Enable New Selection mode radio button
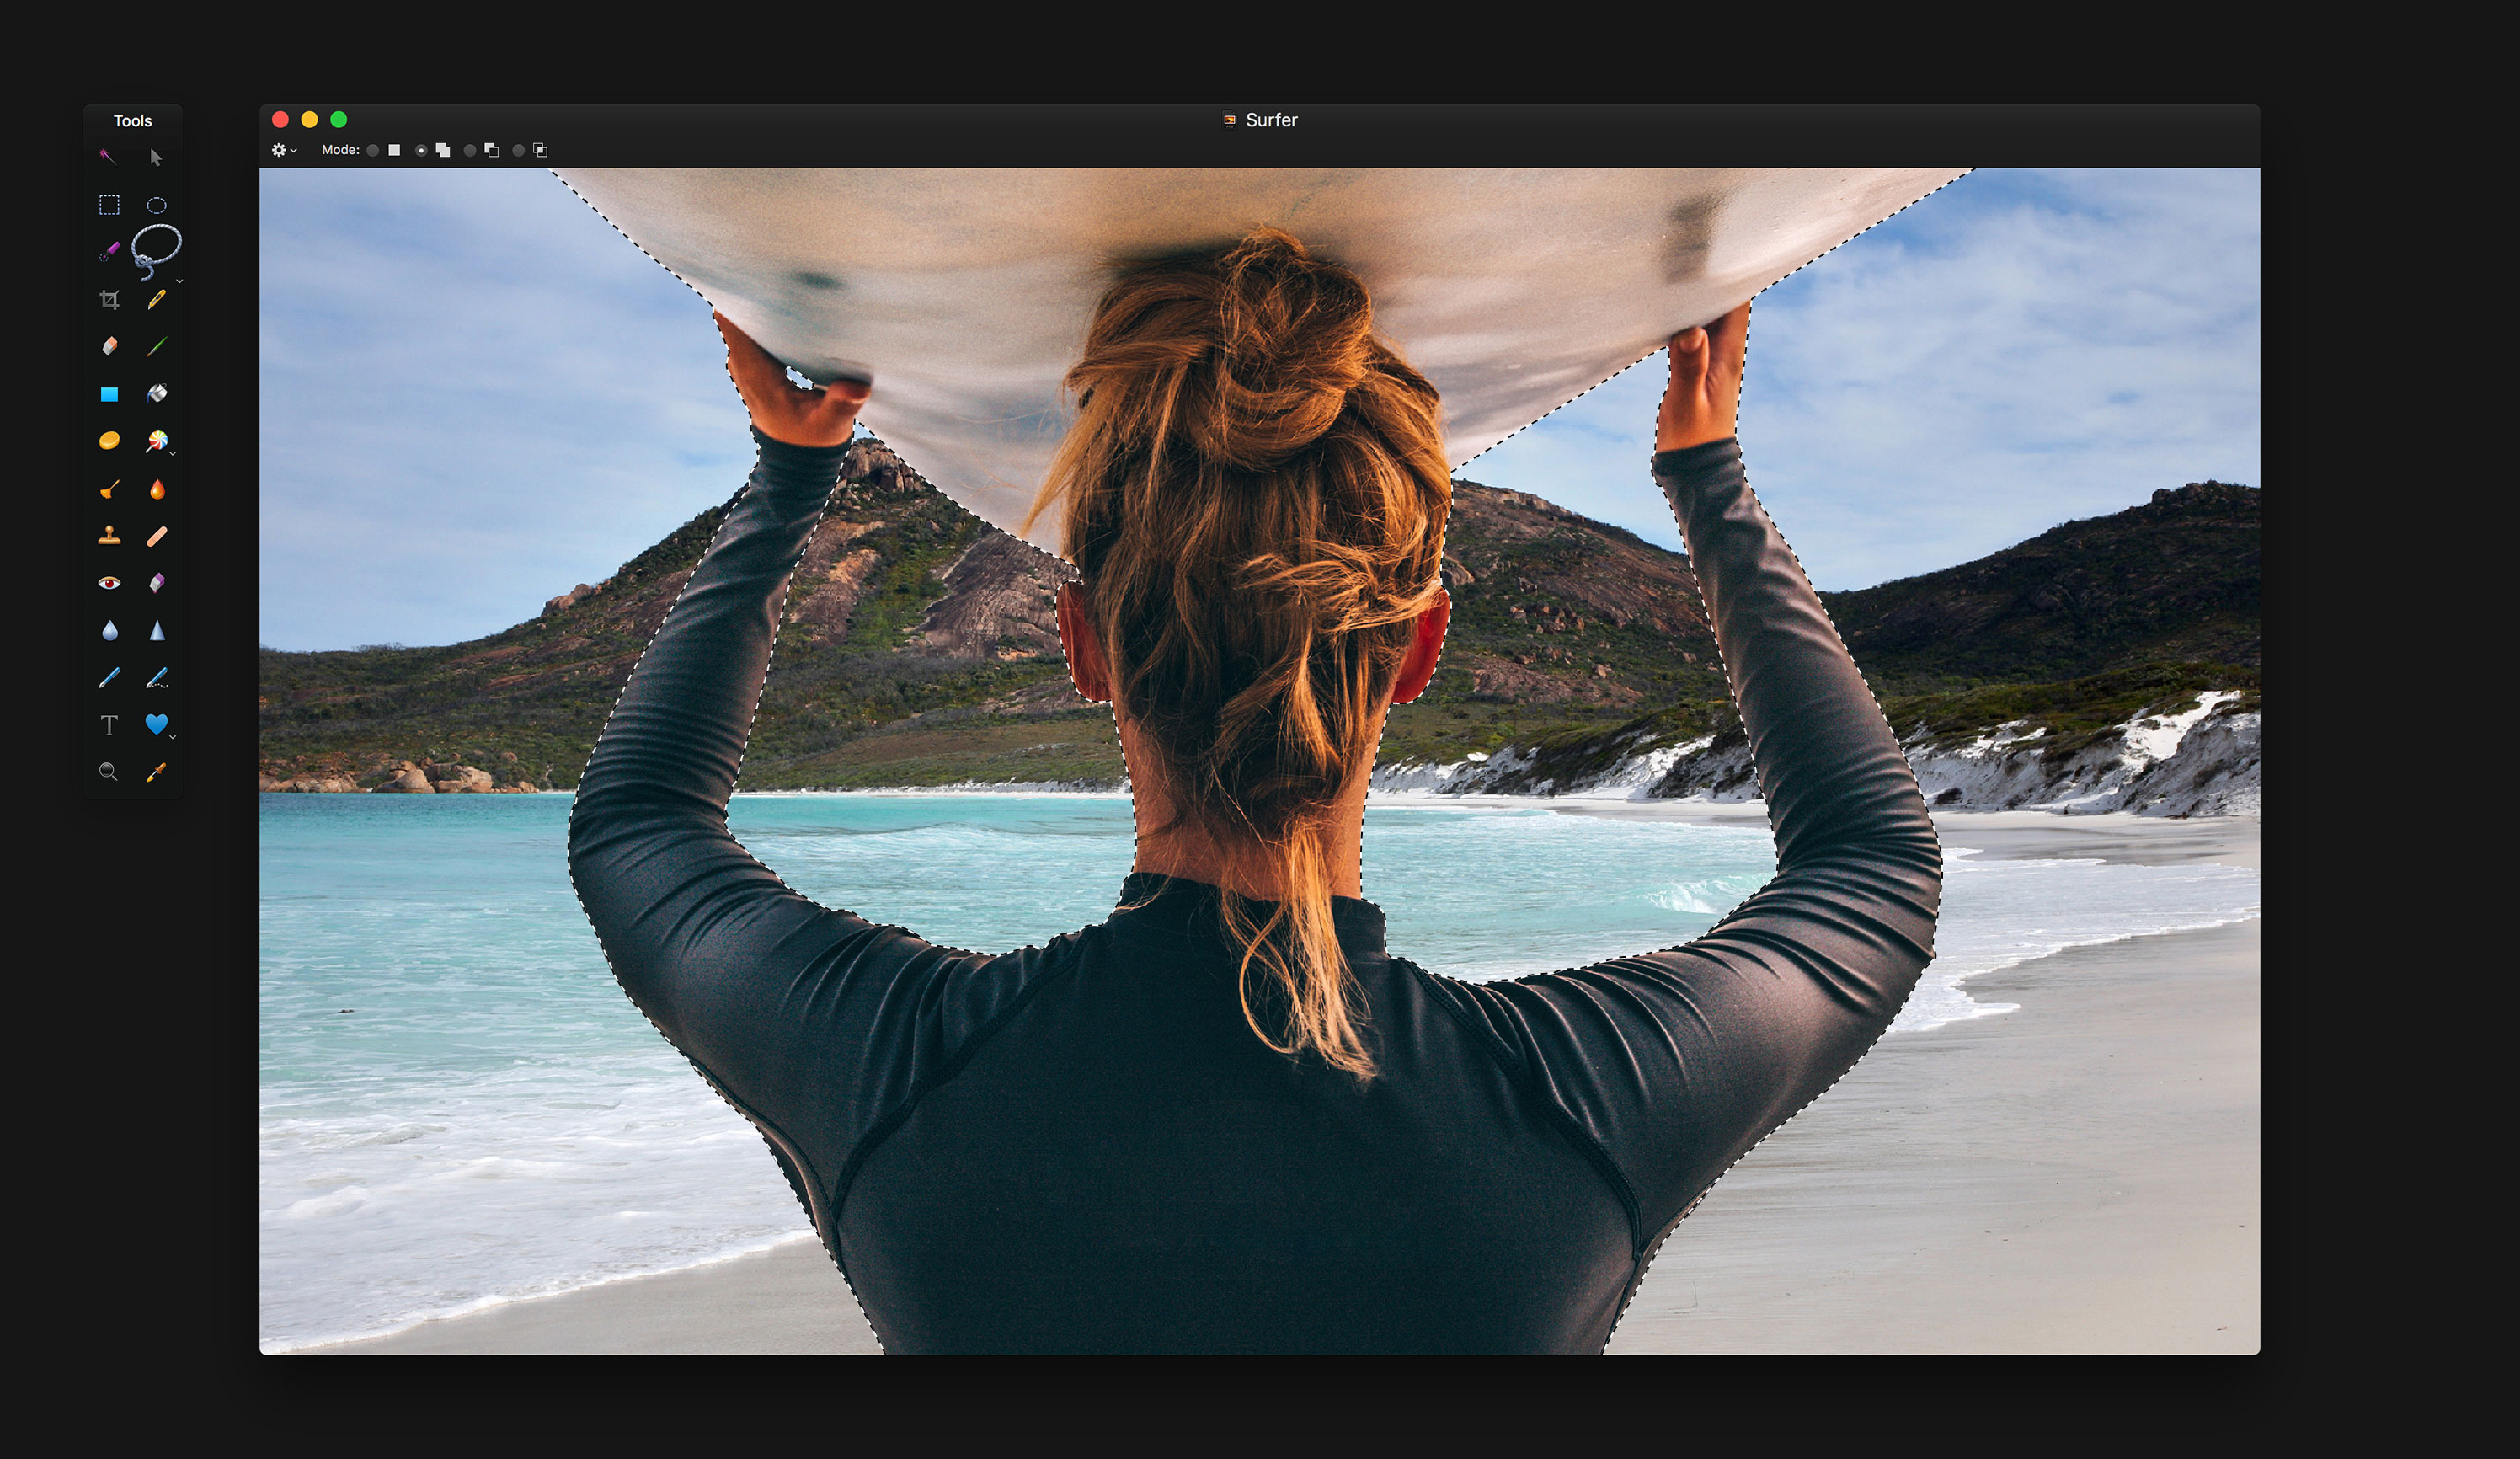Viewport: 2520px width, 1459px height. point(373,150)
